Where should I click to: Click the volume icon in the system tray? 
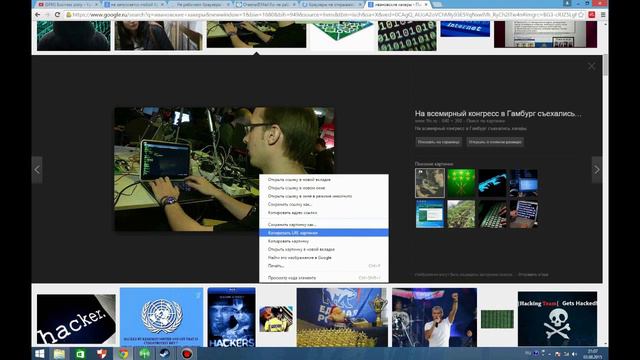(574, 354)
